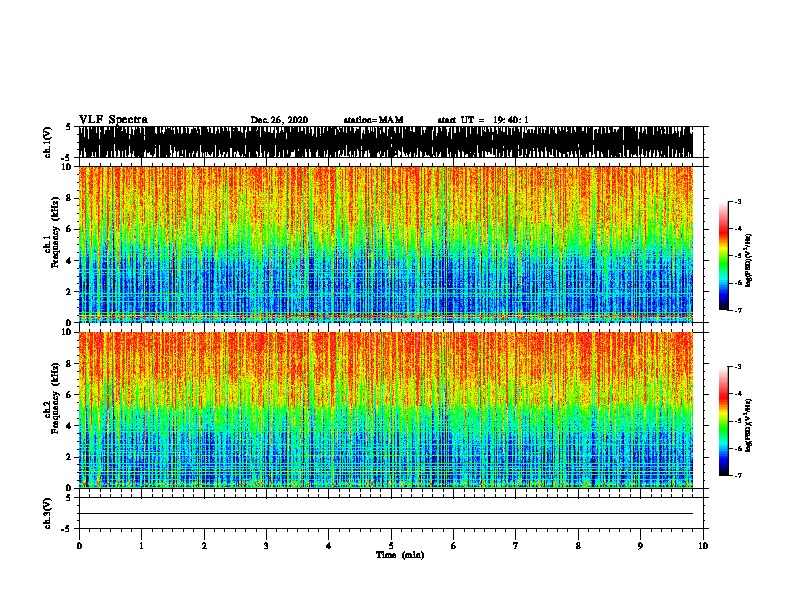The image size is (792, 612).
Task: Click the -3 label on ch.1 colorbar
Action: click(x=737, y=201)
